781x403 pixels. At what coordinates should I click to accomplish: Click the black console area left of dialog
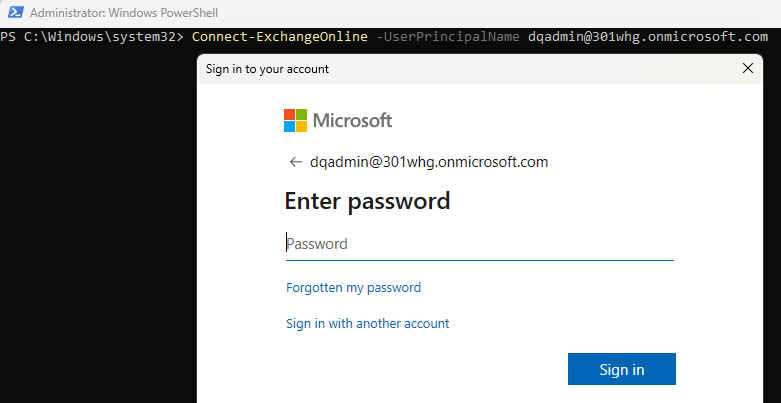tap(98, 224)
